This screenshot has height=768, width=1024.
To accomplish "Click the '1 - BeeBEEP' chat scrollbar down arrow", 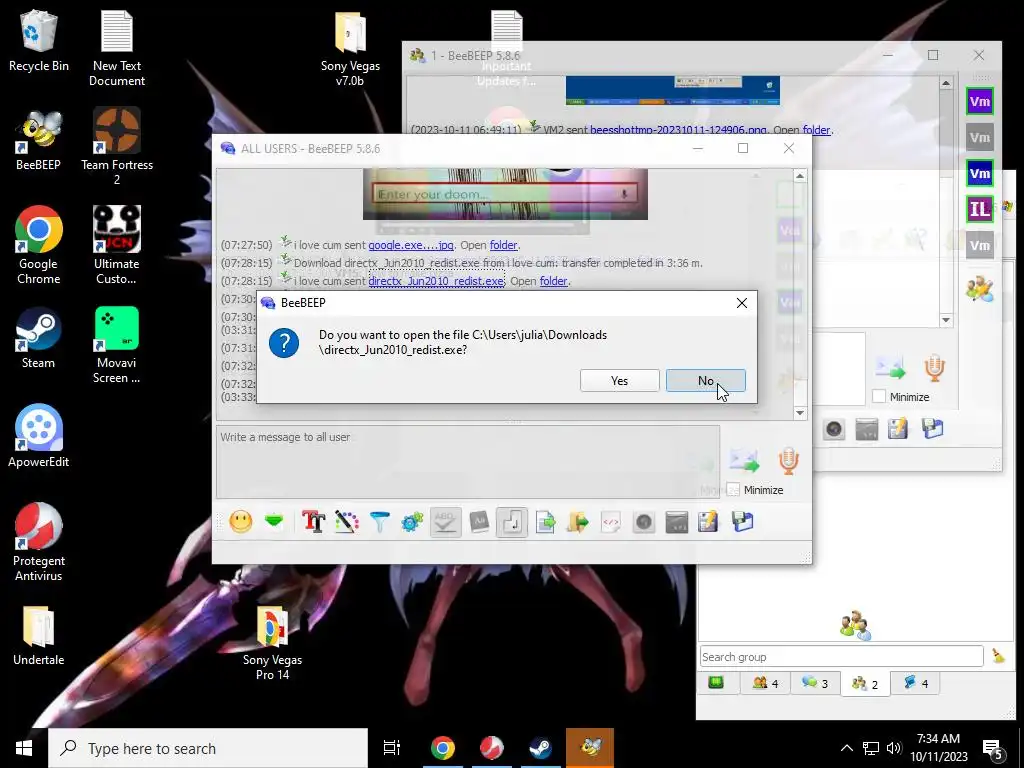I will 946,320.
